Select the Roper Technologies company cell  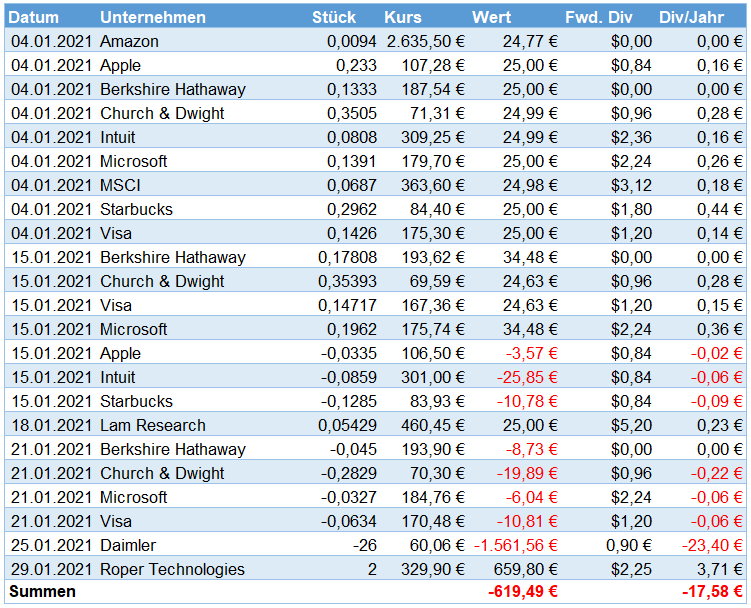[x=172, y=569]
